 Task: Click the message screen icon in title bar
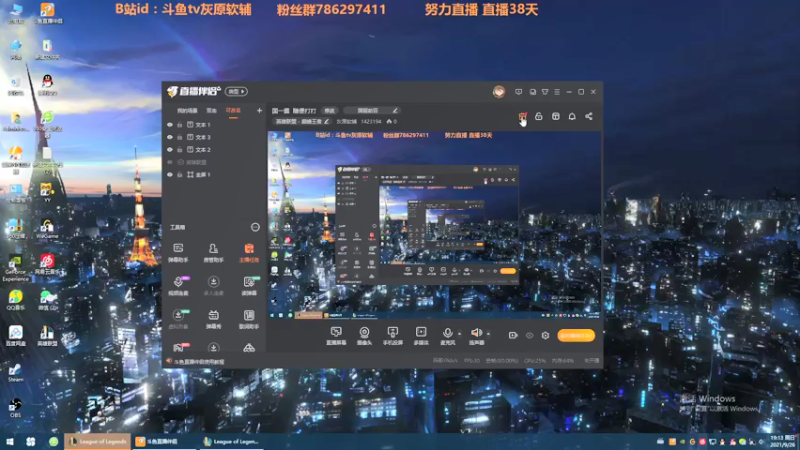[518, 92]
